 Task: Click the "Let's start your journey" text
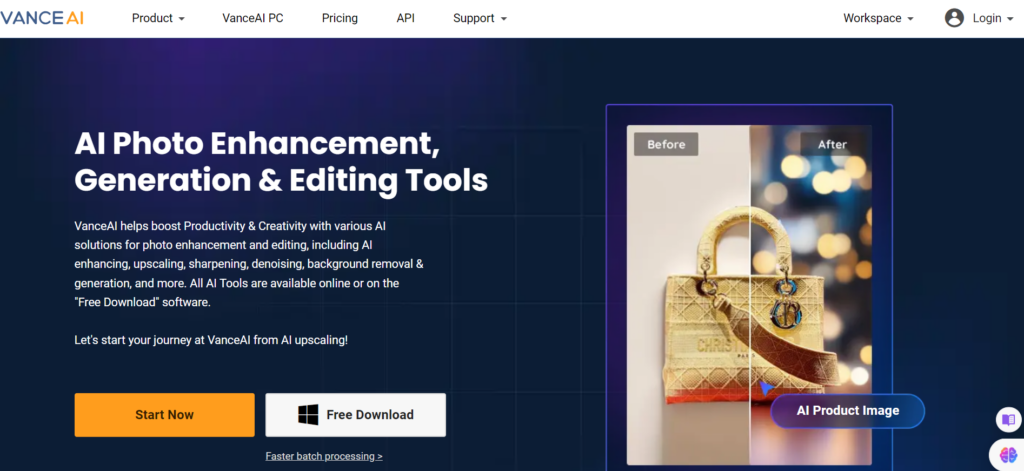click(x=211, y=340)
